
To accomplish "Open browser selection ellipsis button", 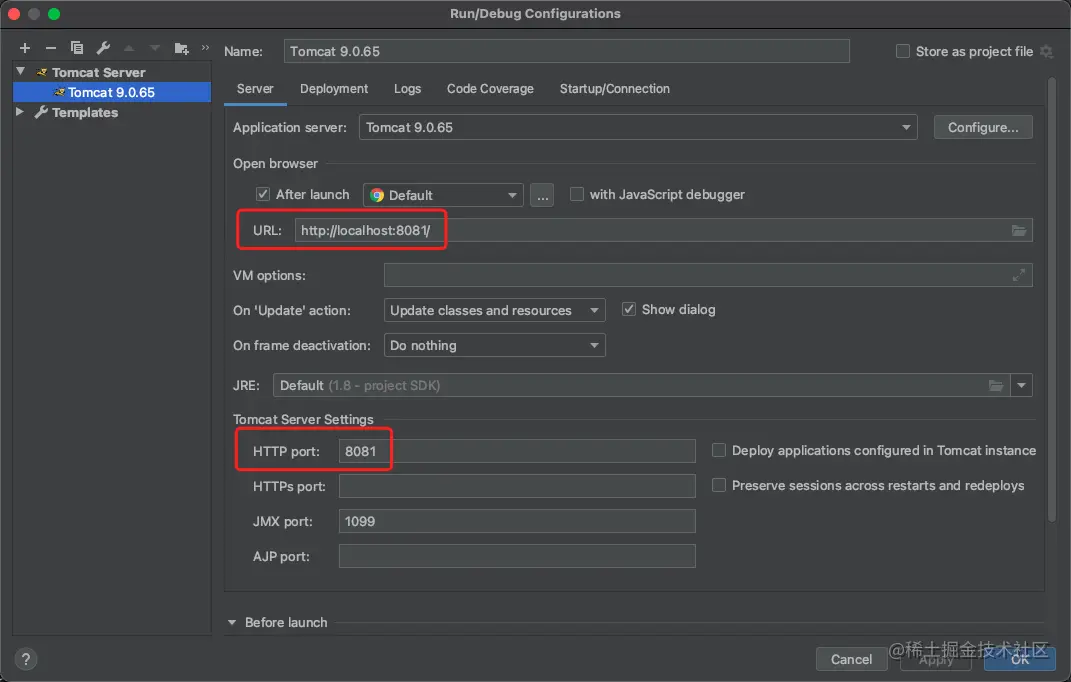I will [x=542, y=195].
